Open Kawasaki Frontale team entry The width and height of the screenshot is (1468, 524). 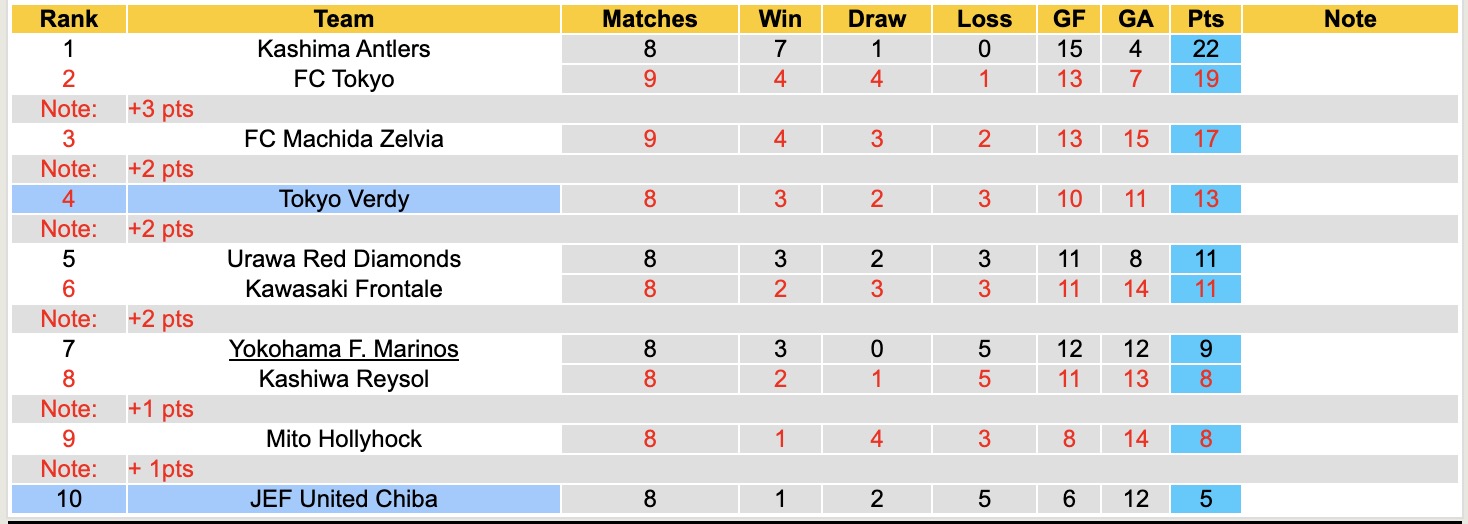[343, 289]
